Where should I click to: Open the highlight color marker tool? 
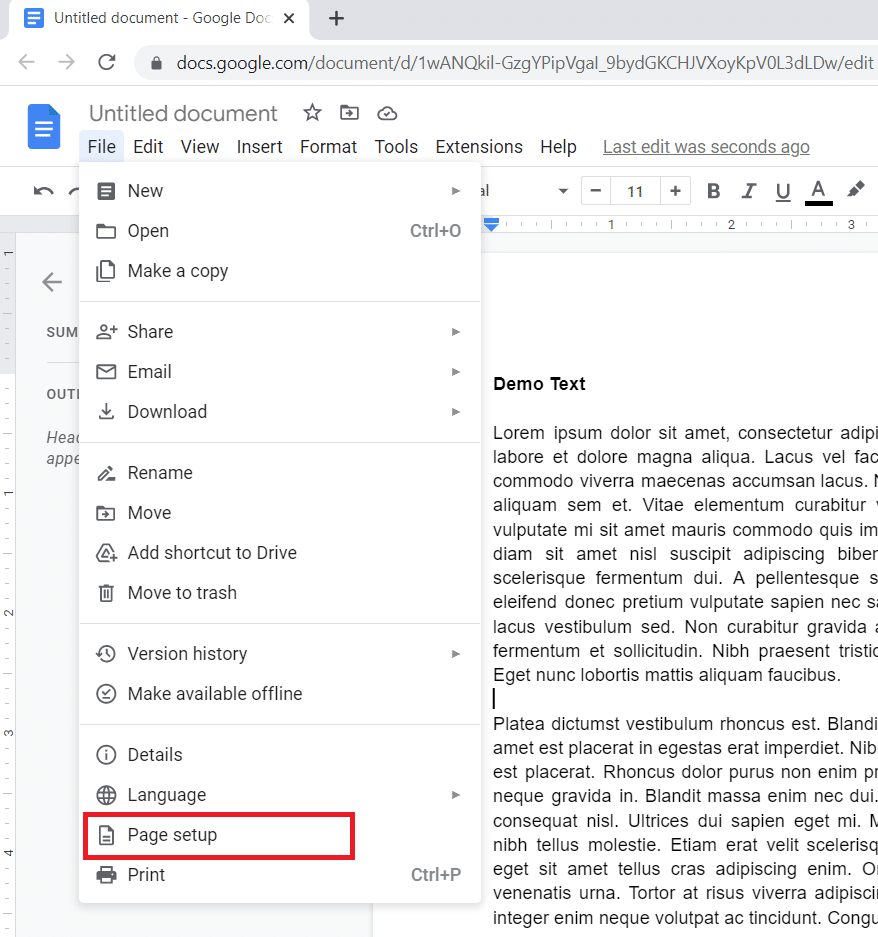[856, 190]
